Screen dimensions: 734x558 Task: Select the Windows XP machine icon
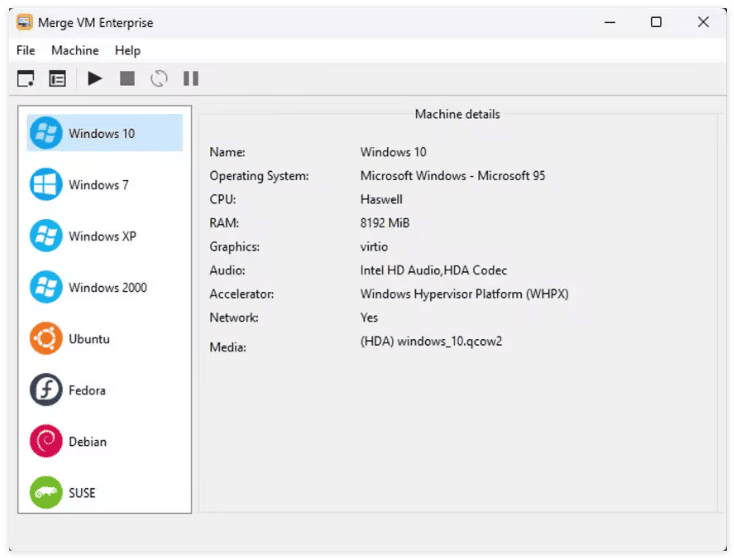tap(46, 235)
